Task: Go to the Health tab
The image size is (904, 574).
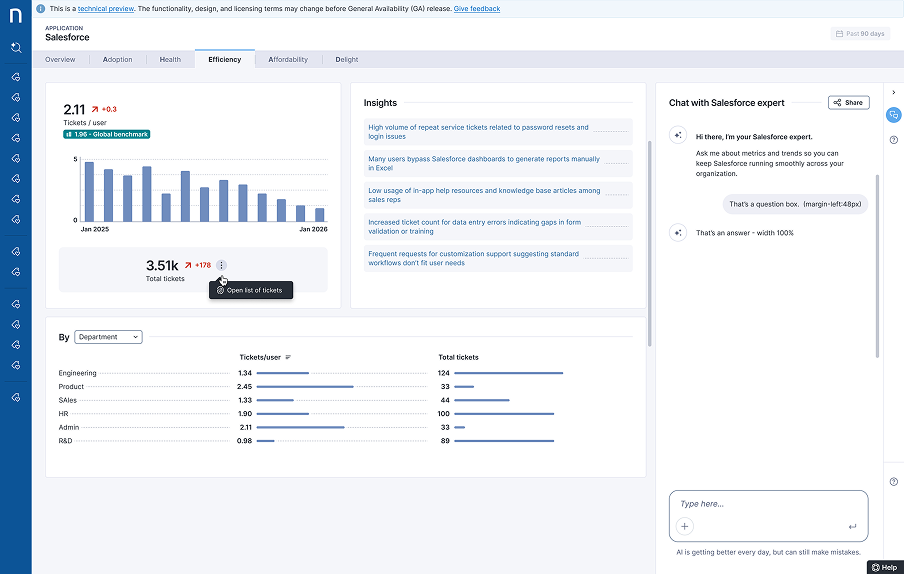Action: coord(170,59)
